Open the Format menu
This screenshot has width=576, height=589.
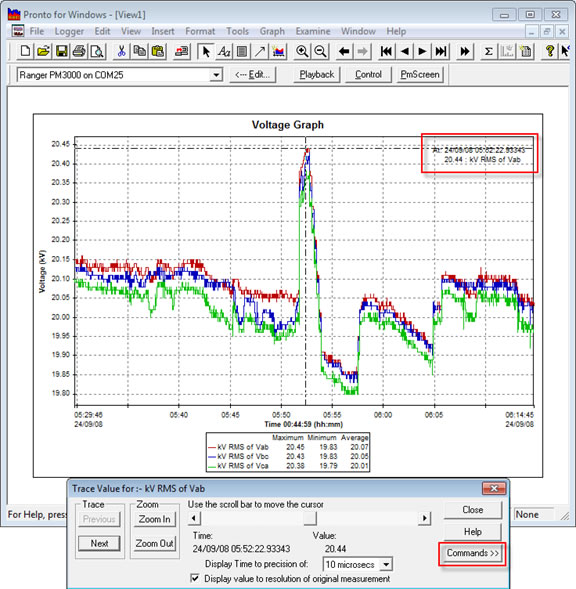click(x=200, y=31)
